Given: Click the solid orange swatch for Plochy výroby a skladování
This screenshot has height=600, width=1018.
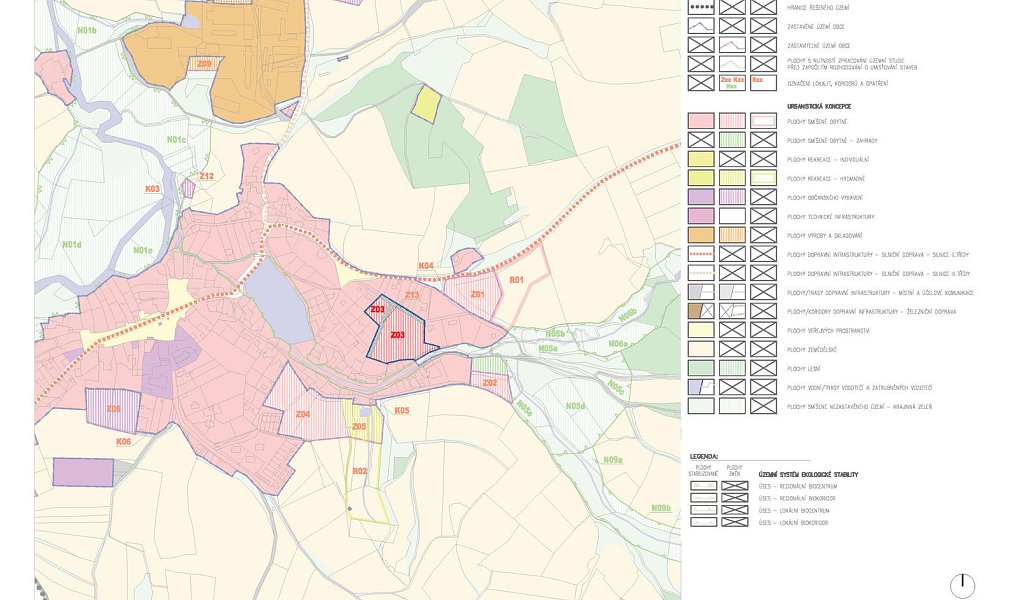Looking at the screenshot, I should [701, 234].
